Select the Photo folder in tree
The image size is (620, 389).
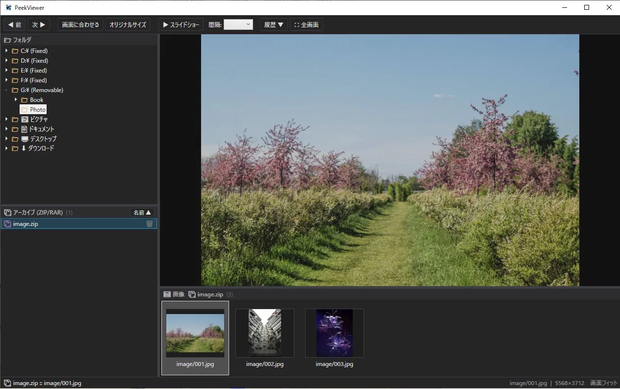tap(33, 110)
